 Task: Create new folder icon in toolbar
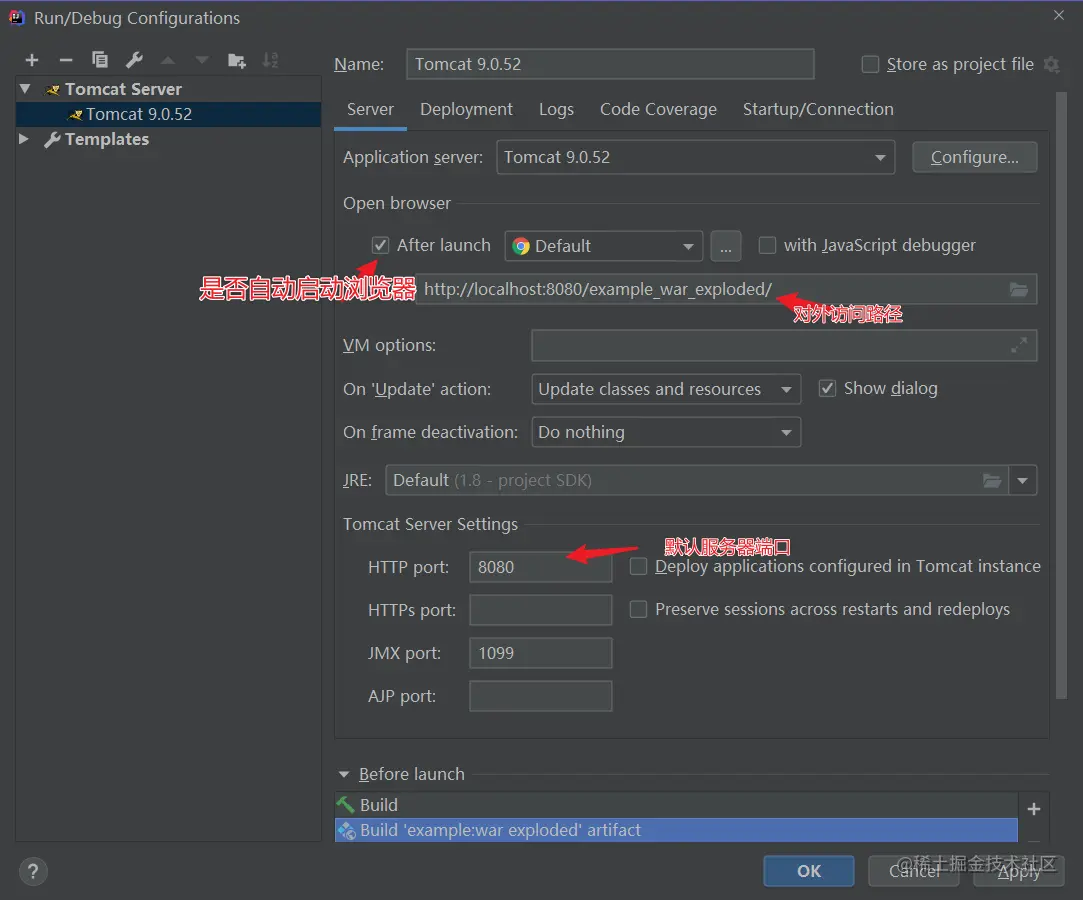point(237,61)
